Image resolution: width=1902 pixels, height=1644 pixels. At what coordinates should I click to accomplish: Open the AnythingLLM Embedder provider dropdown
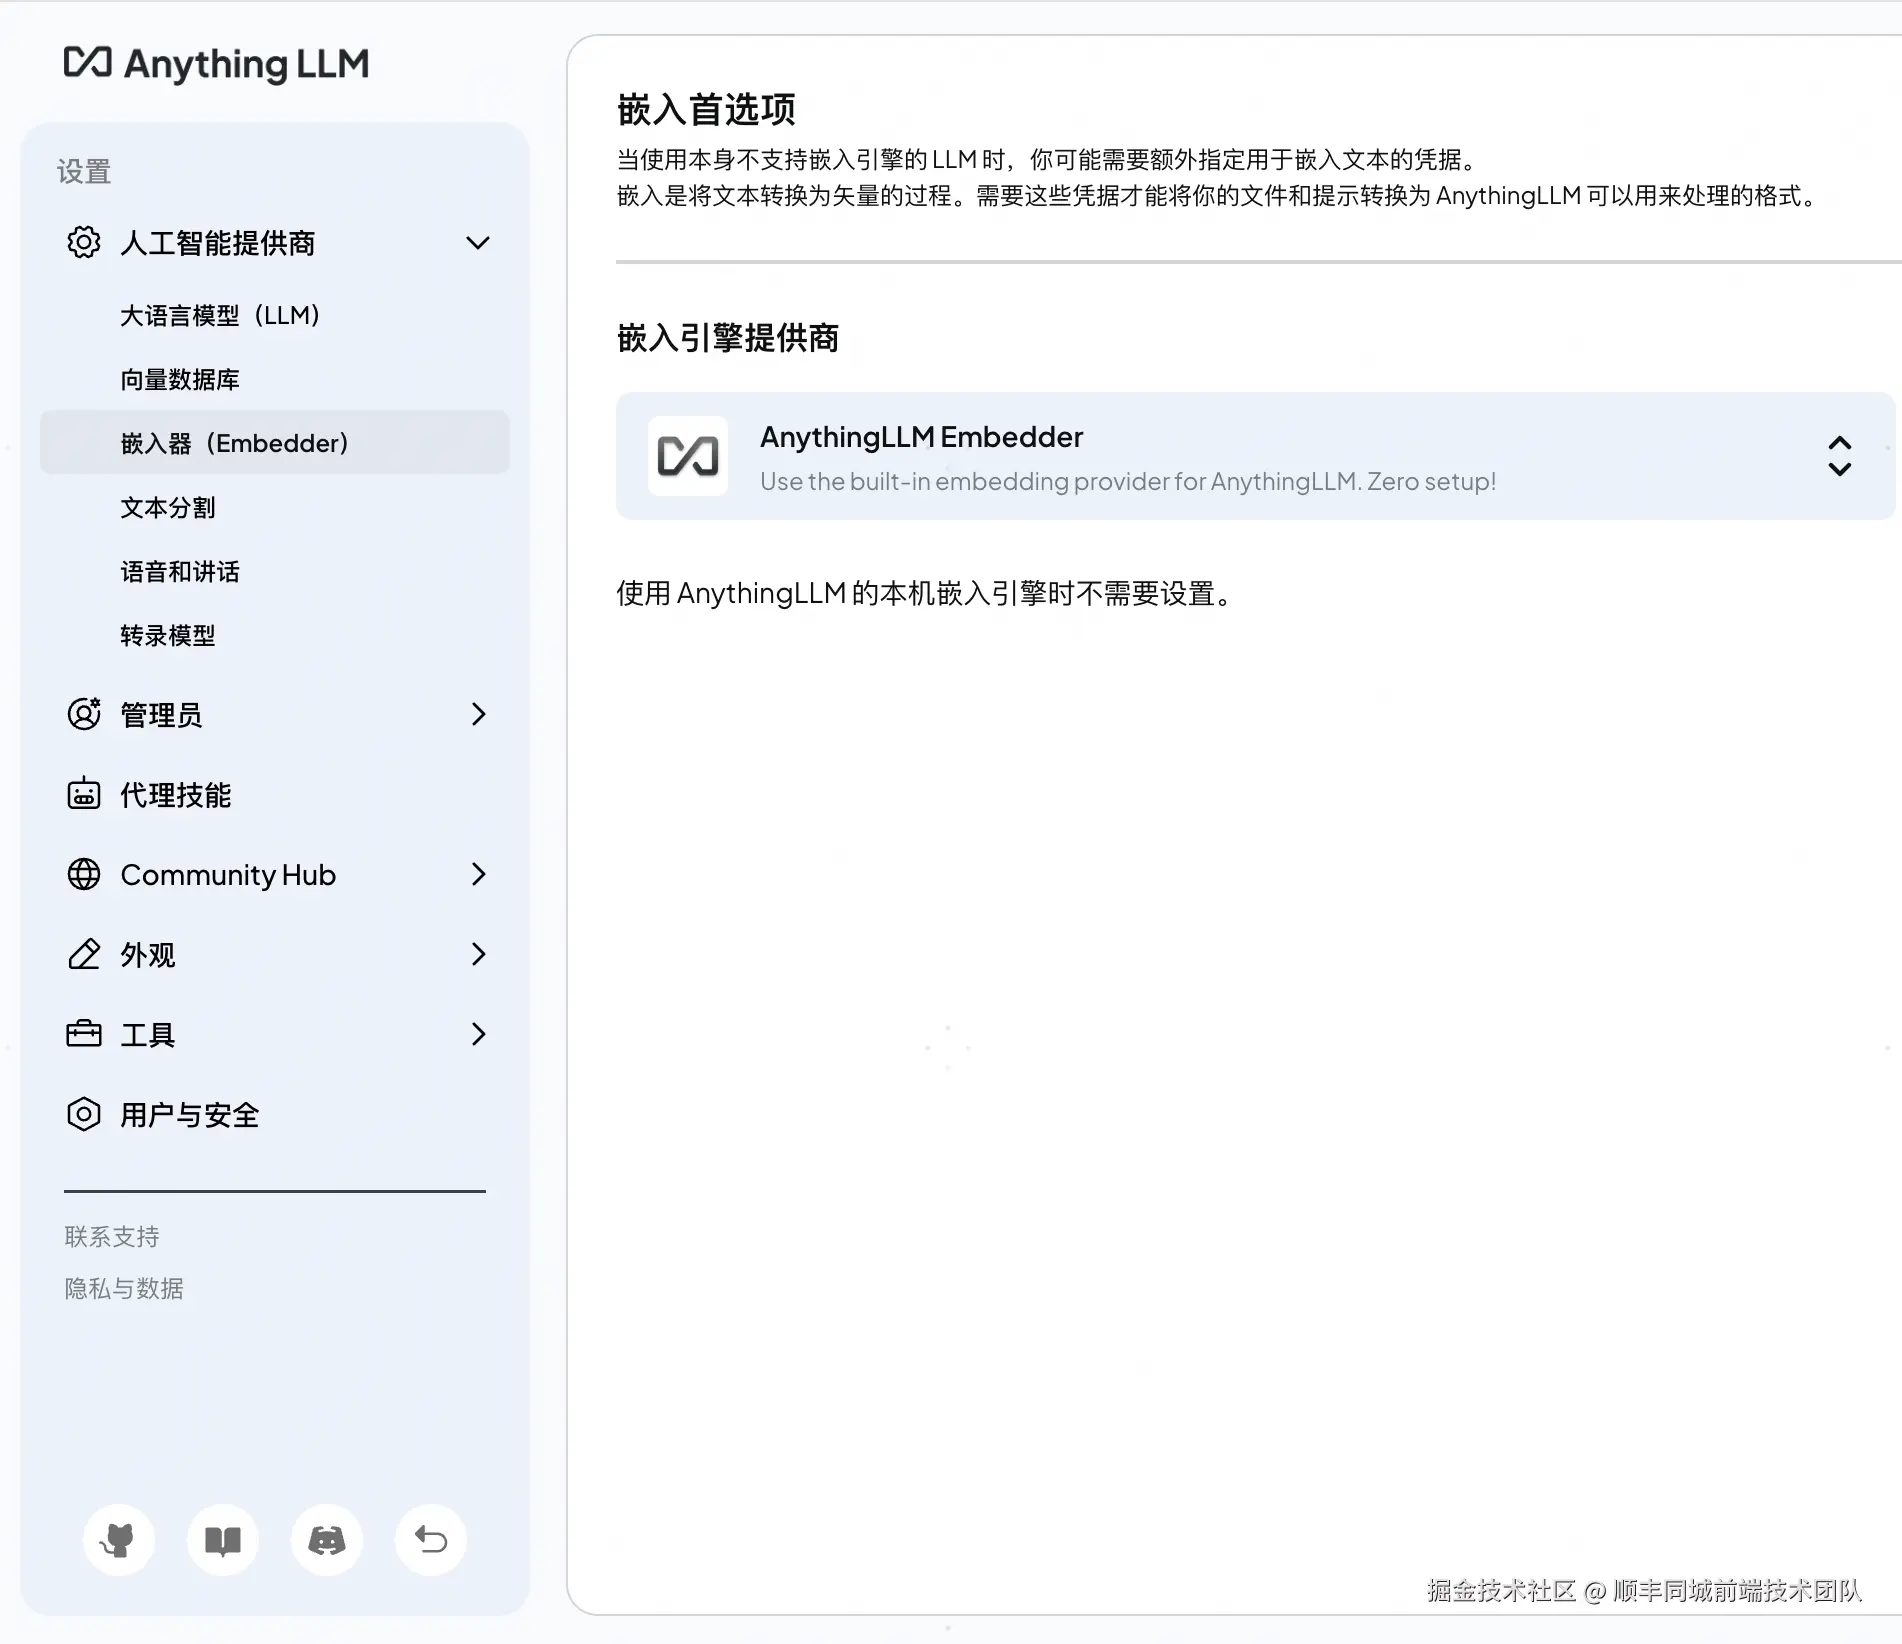pos(1840,456)
